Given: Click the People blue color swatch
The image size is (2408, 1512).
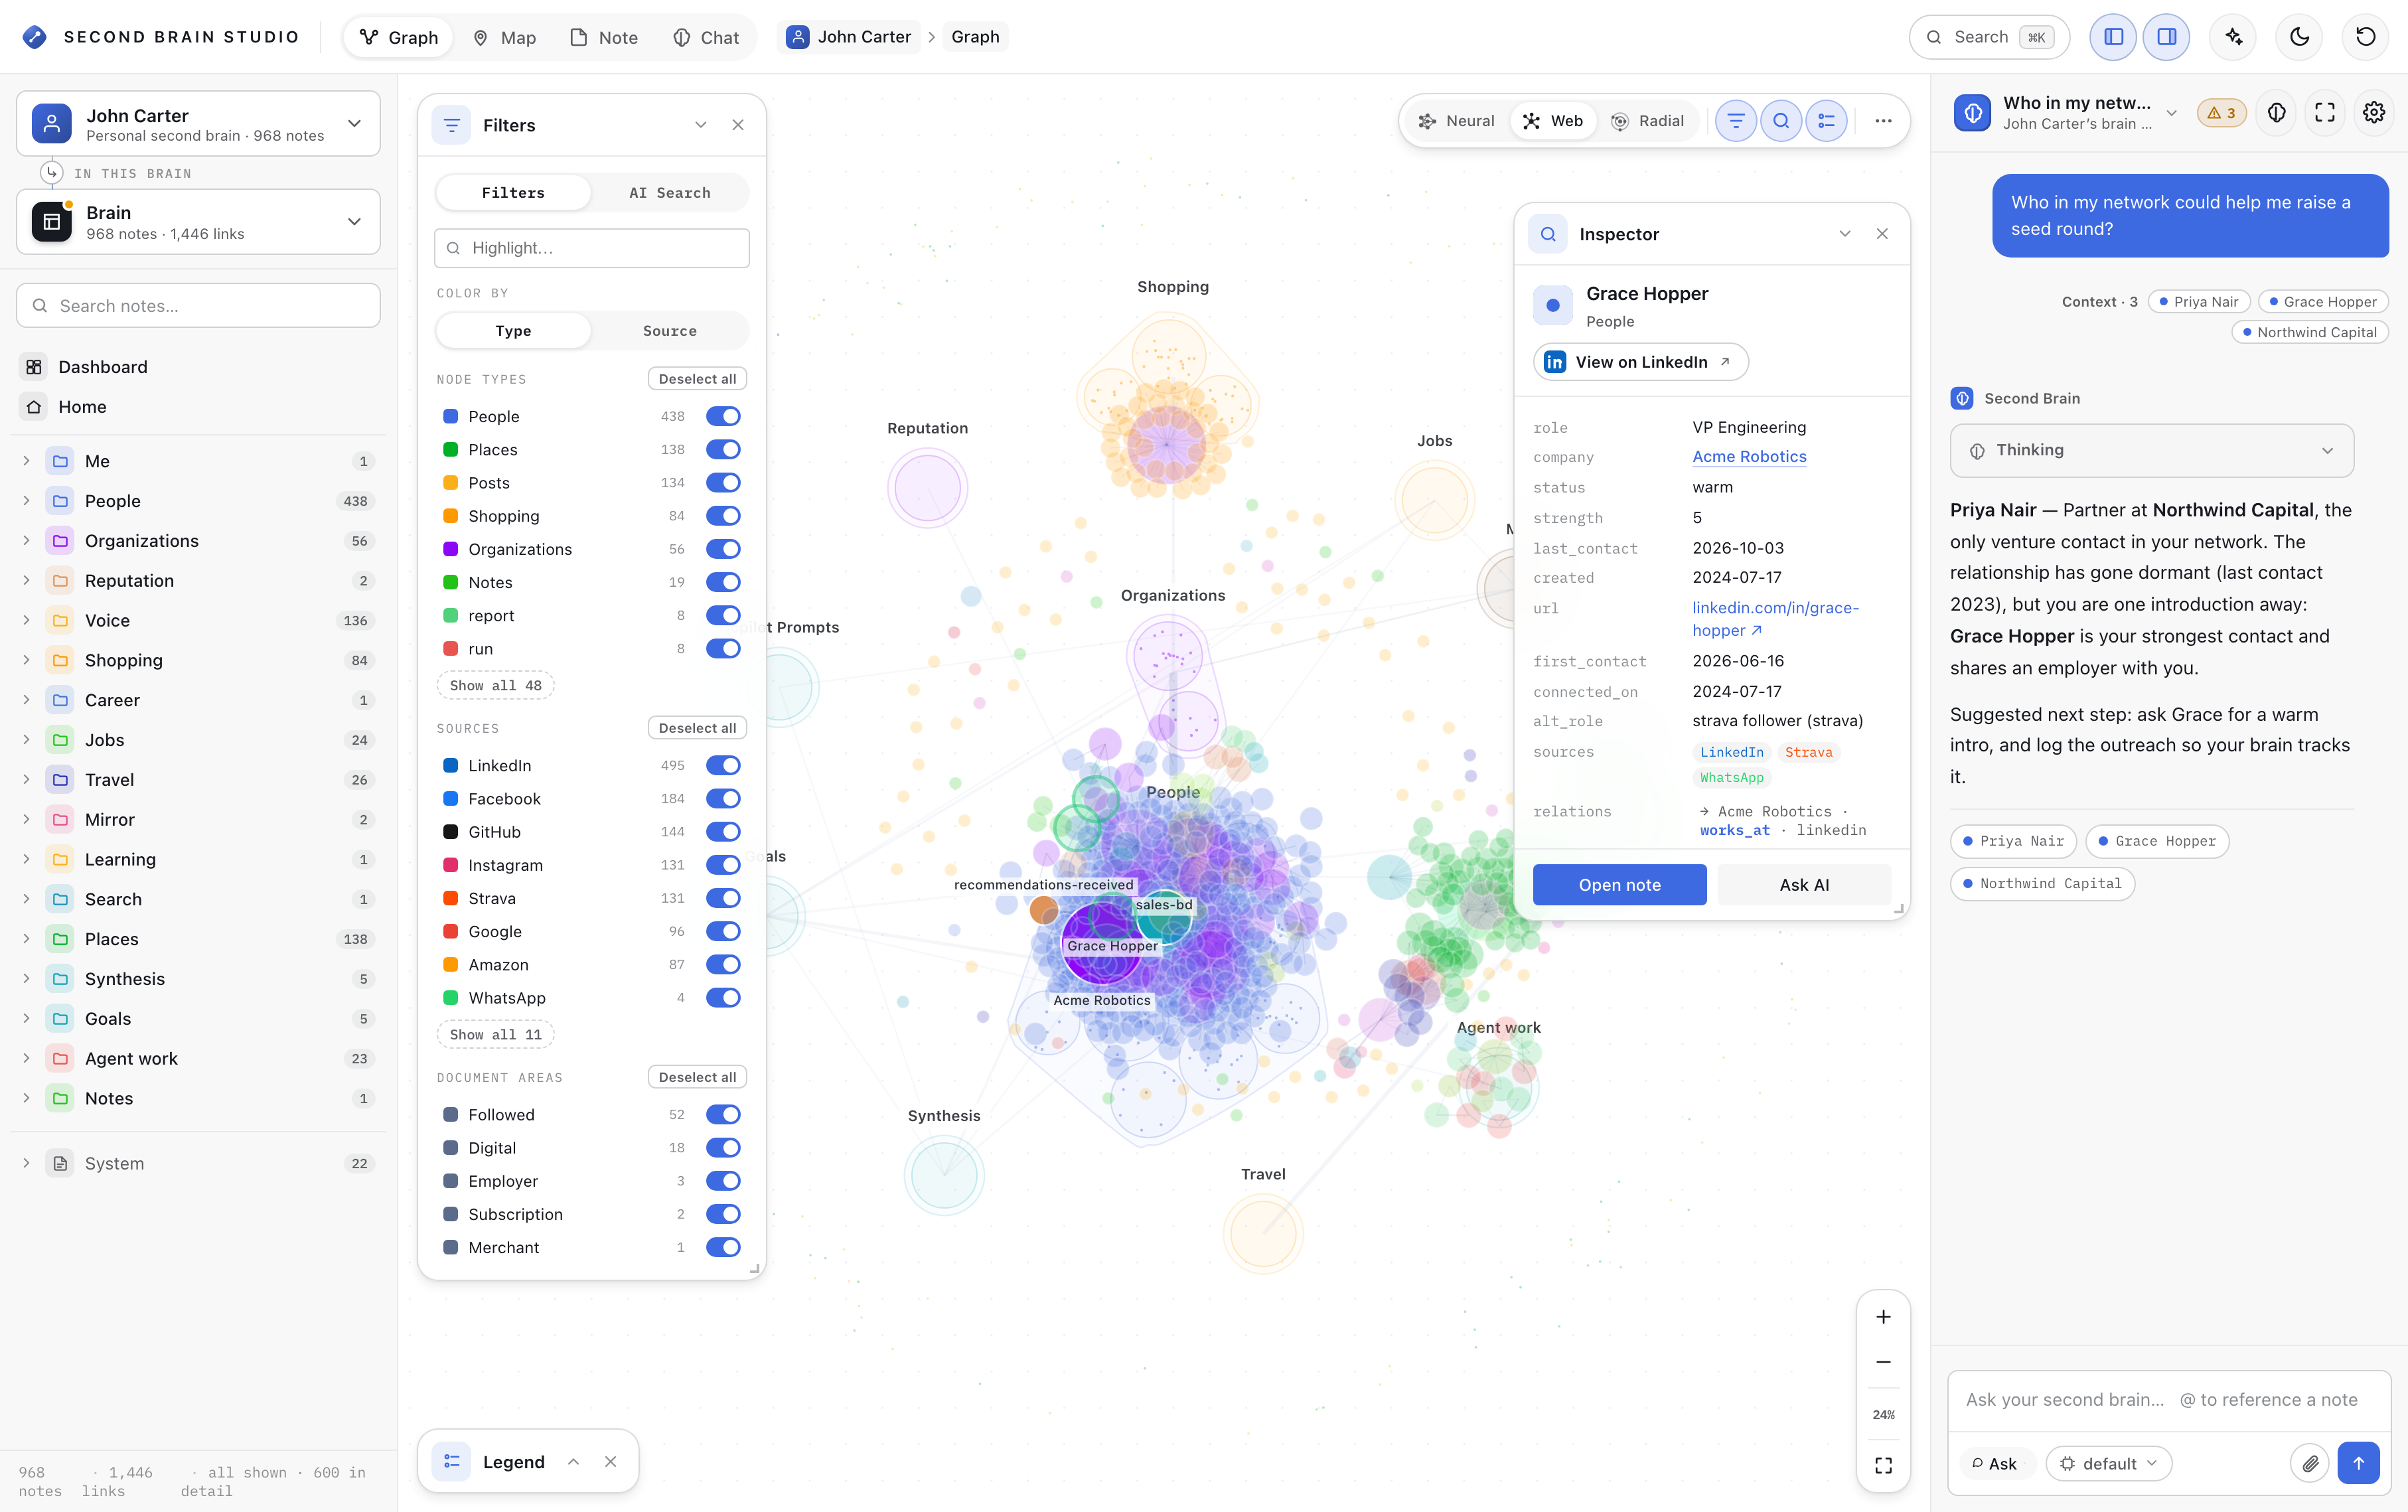Looking at the screenshot, I should point(451,416).
